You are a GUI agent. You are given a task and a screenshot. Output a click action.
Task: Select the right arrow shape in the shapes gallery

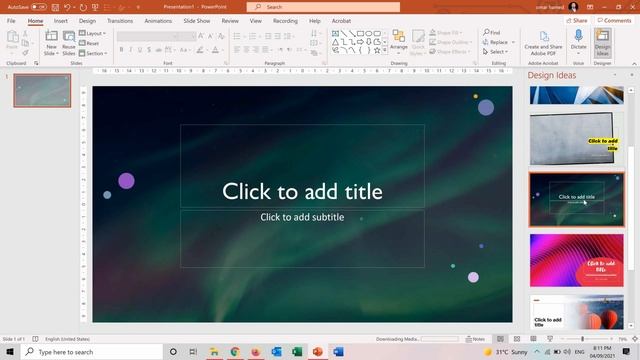[360, 42]
